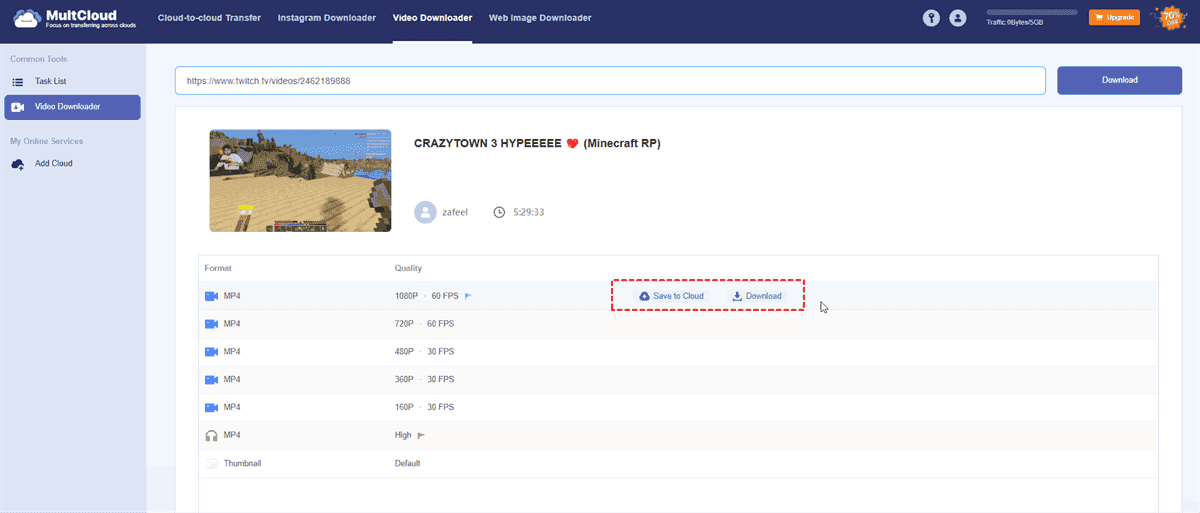
Task: Click Download for the 1080P row
Action: (x=757, y=296)
